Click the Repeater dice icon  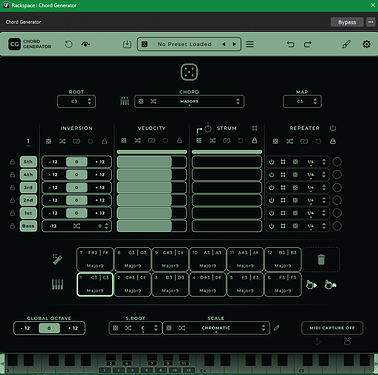click(275, 141)
